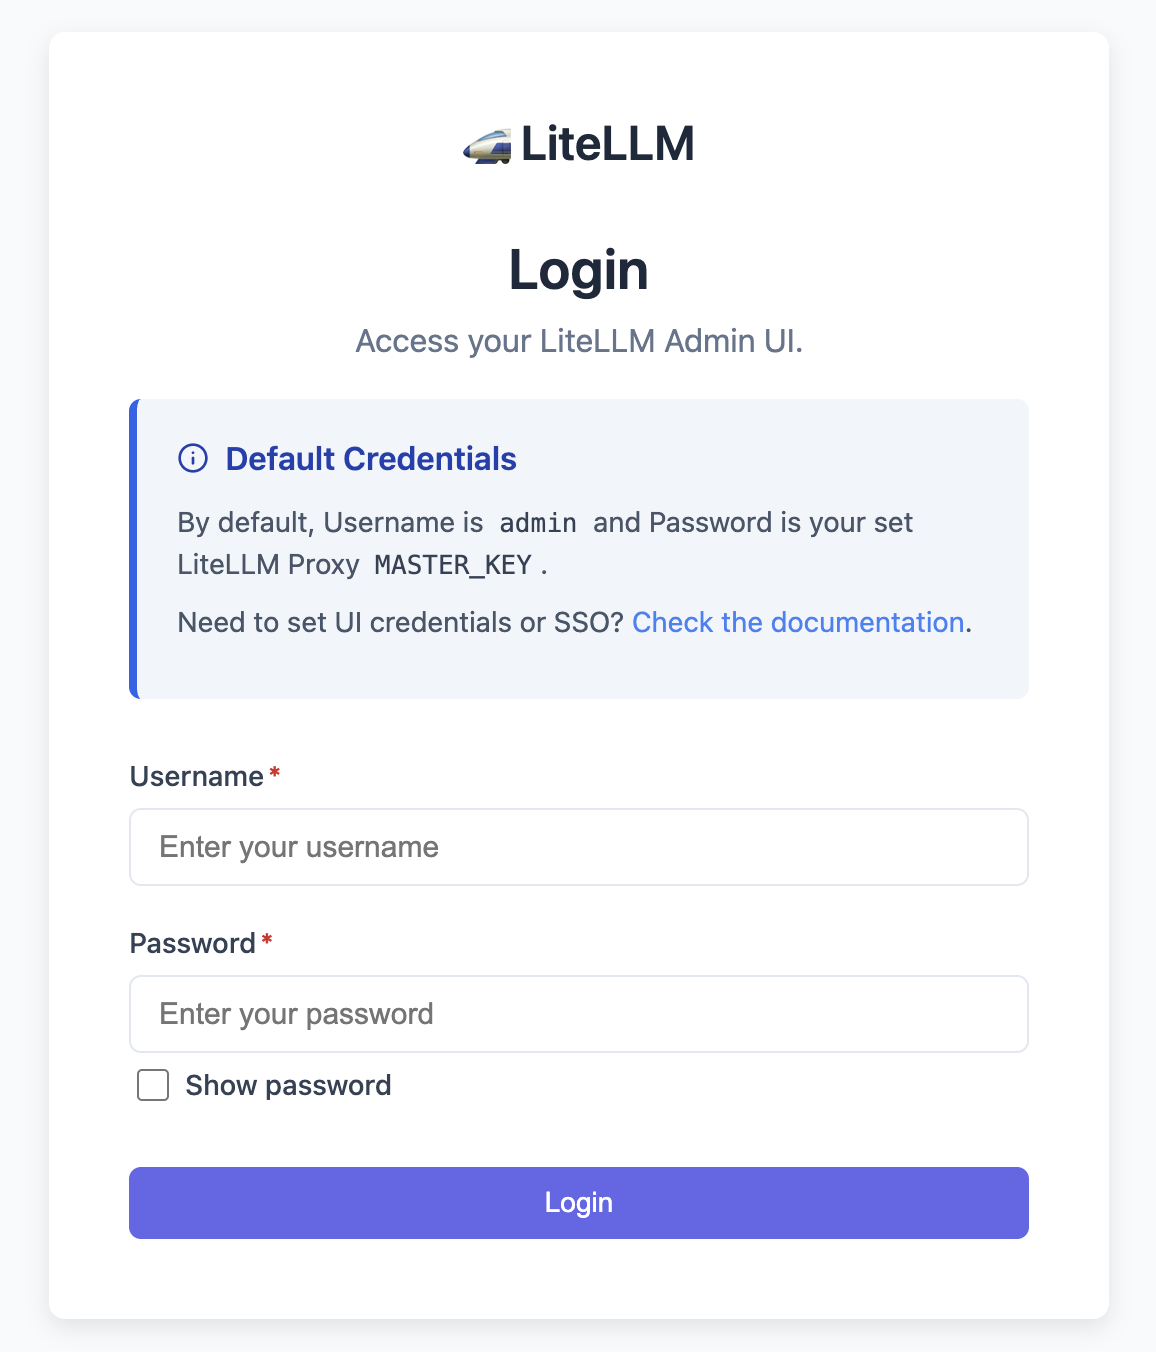Focus the Enter your username input field
Viewport: 1156px width, 1352px height.
click(578, 847)
